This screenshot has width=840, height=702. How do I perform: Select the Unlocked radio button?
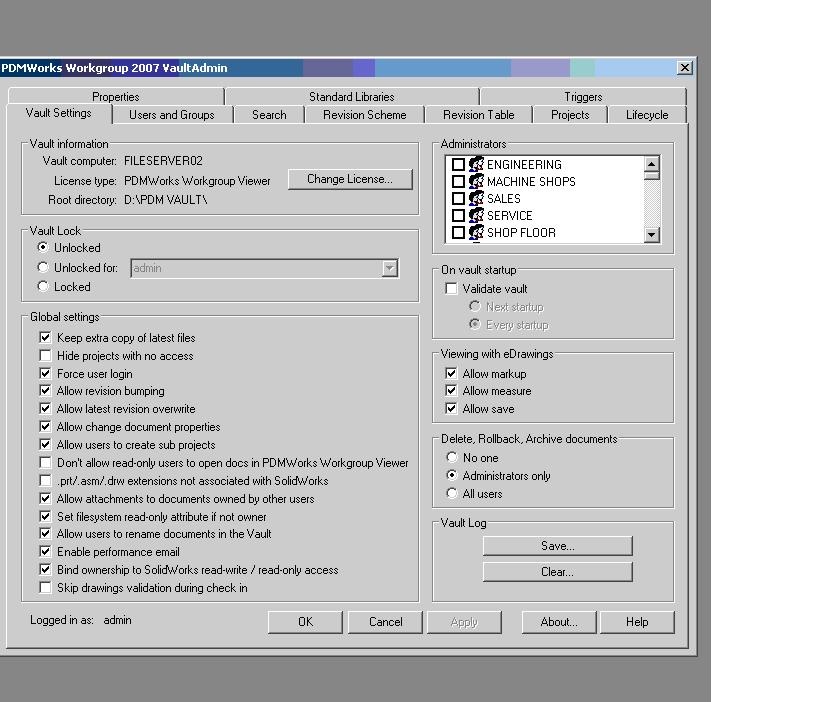pyautogui.click(x=43, y=248)
